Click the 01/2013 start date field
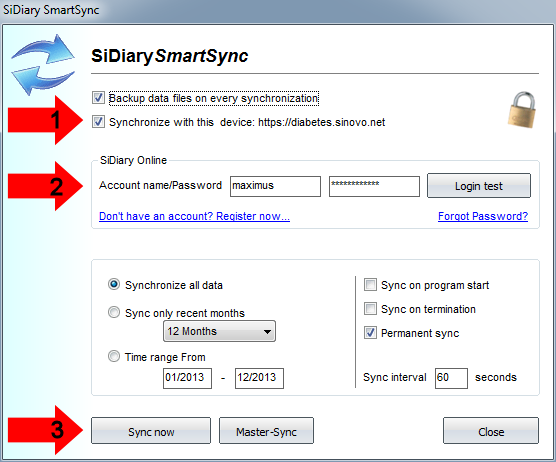Viewport: 556px width, 462px height. [x=187, y=378]
